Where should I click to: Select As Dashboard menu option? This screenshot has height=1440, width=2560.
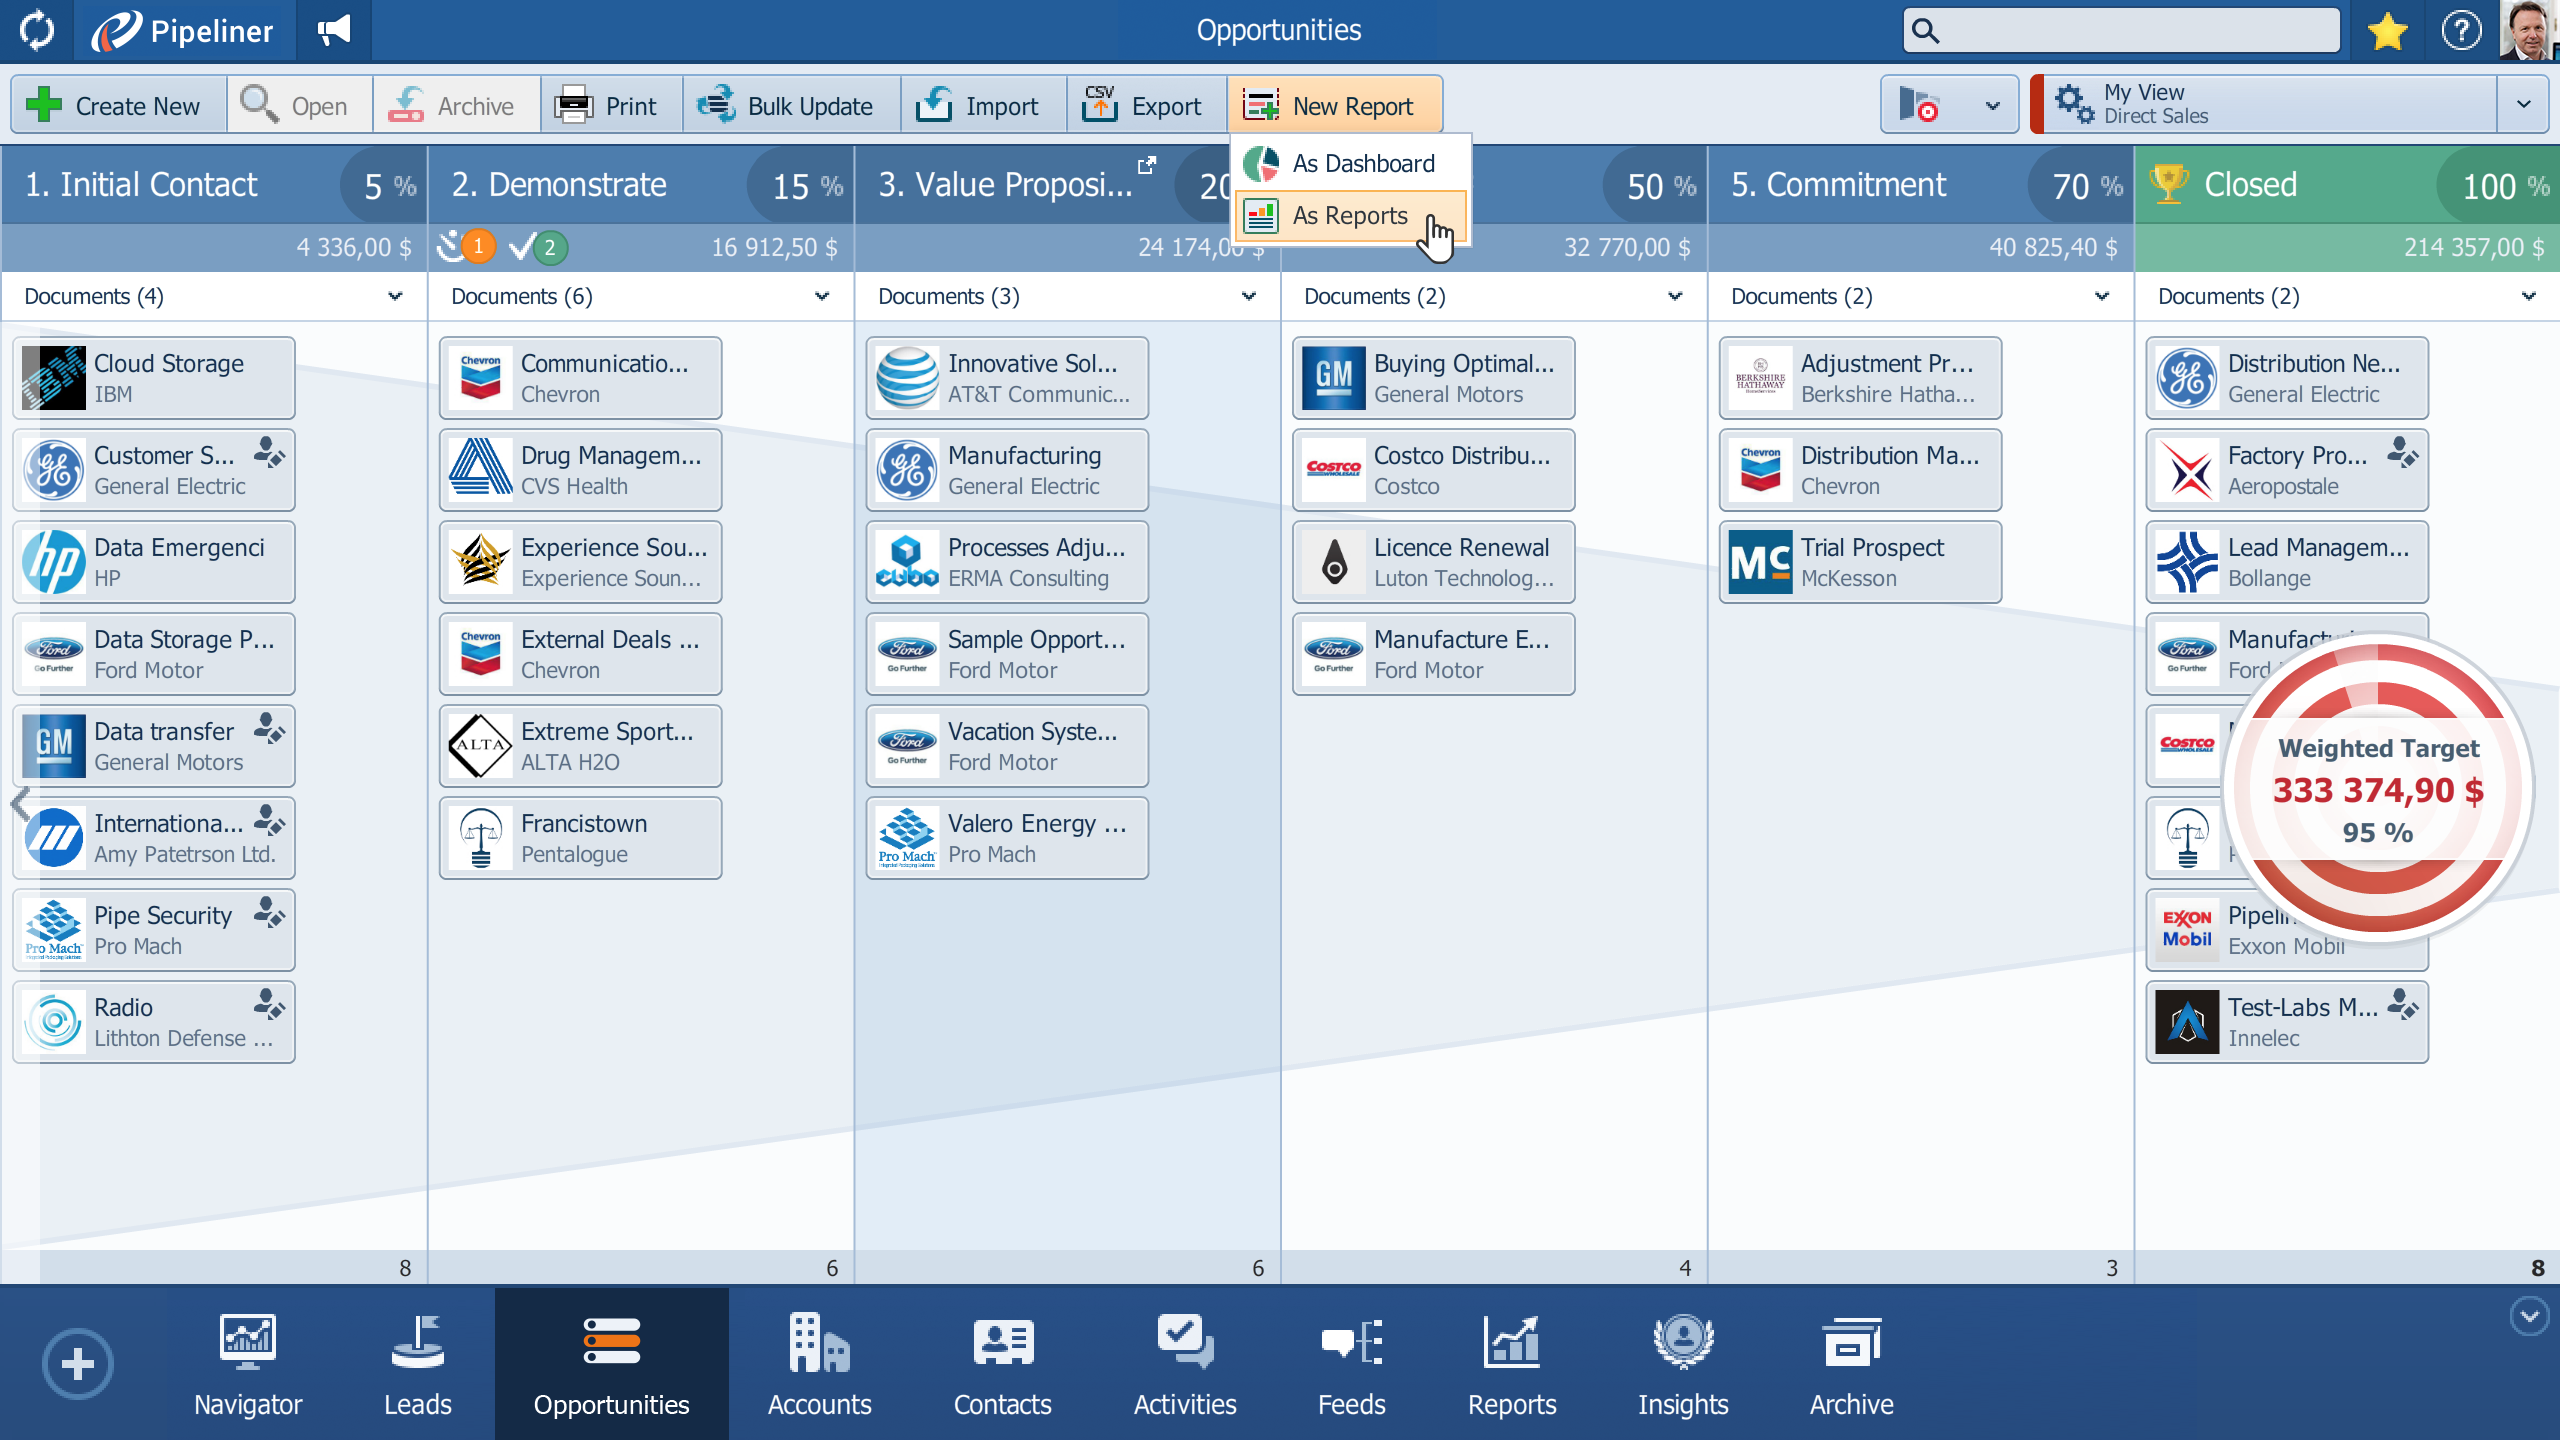(1362, 164)
